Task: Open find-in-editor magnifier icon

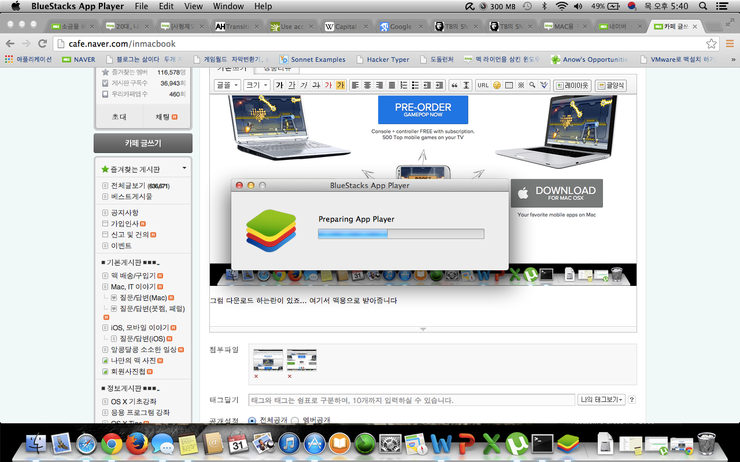Action: (x=532, y=85)
